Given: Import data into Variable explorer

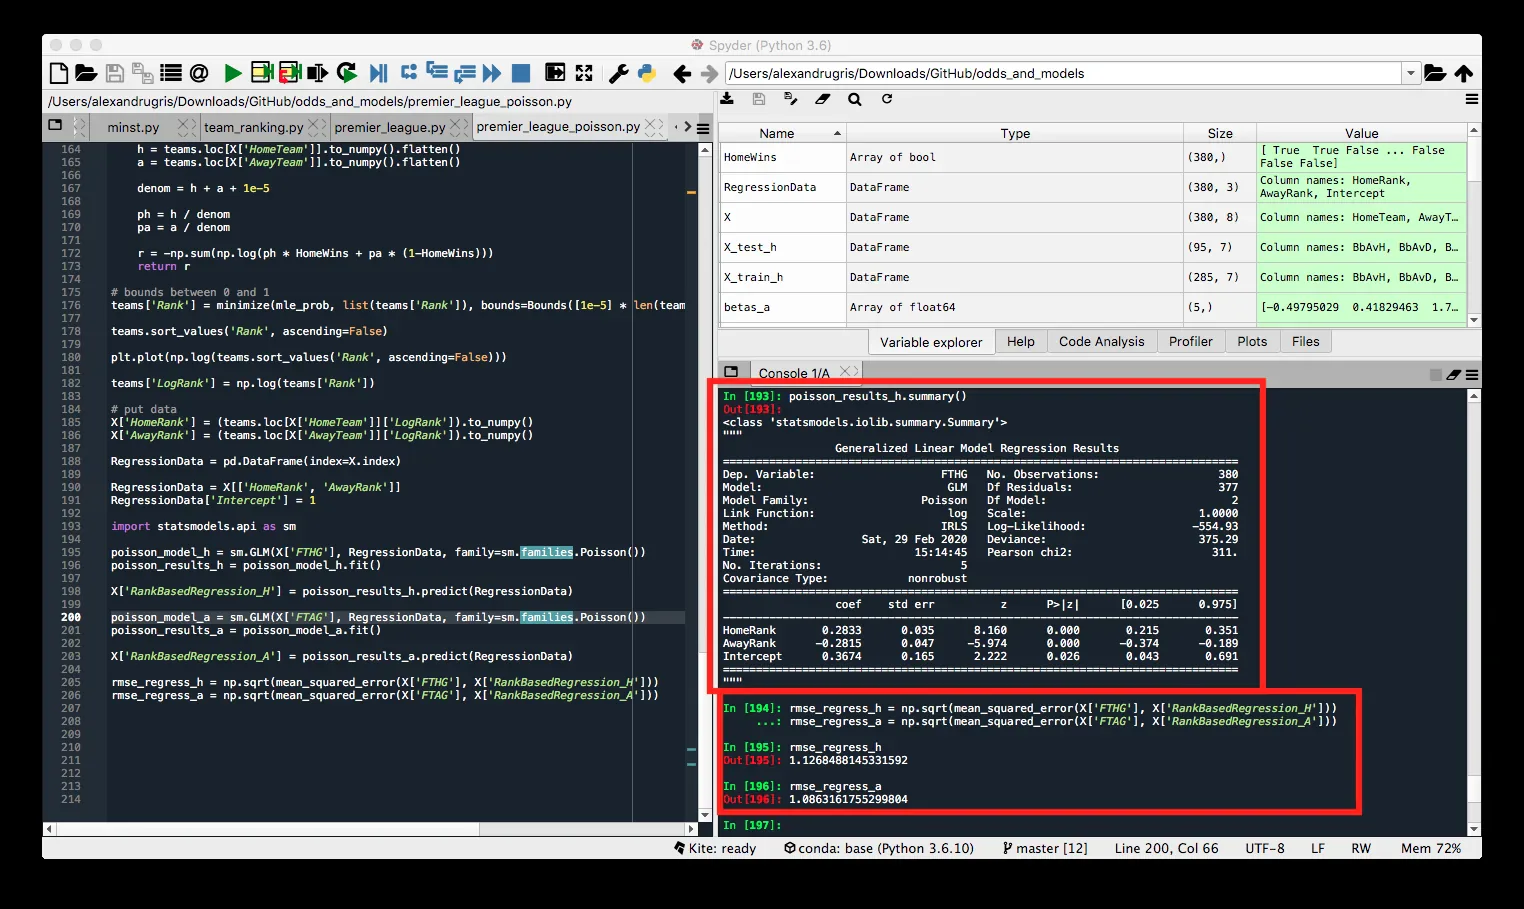Looking at the screenshot, I should click(x=727, y=99).
